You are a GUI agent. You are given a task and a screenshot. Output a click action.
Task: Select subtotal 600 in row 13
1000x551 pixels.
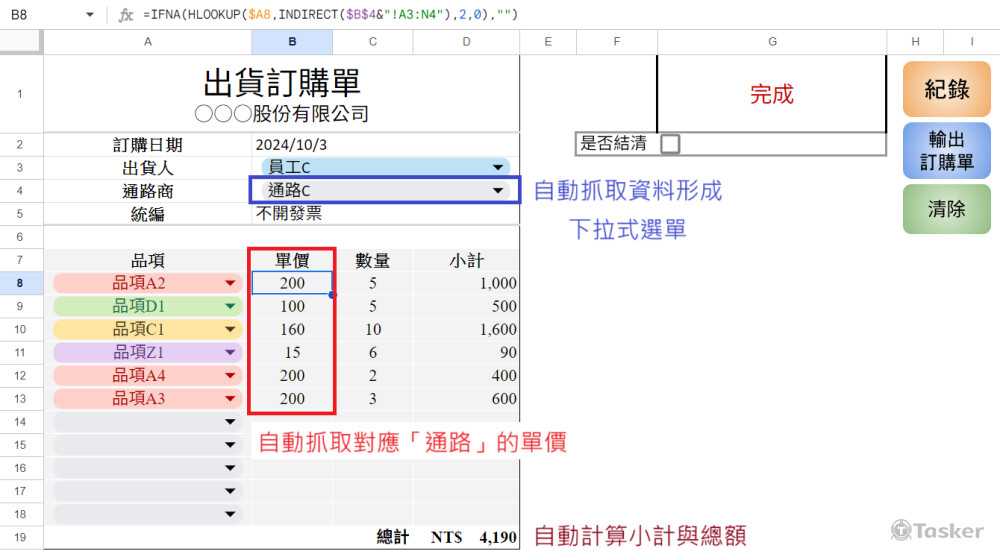[466, 399]
